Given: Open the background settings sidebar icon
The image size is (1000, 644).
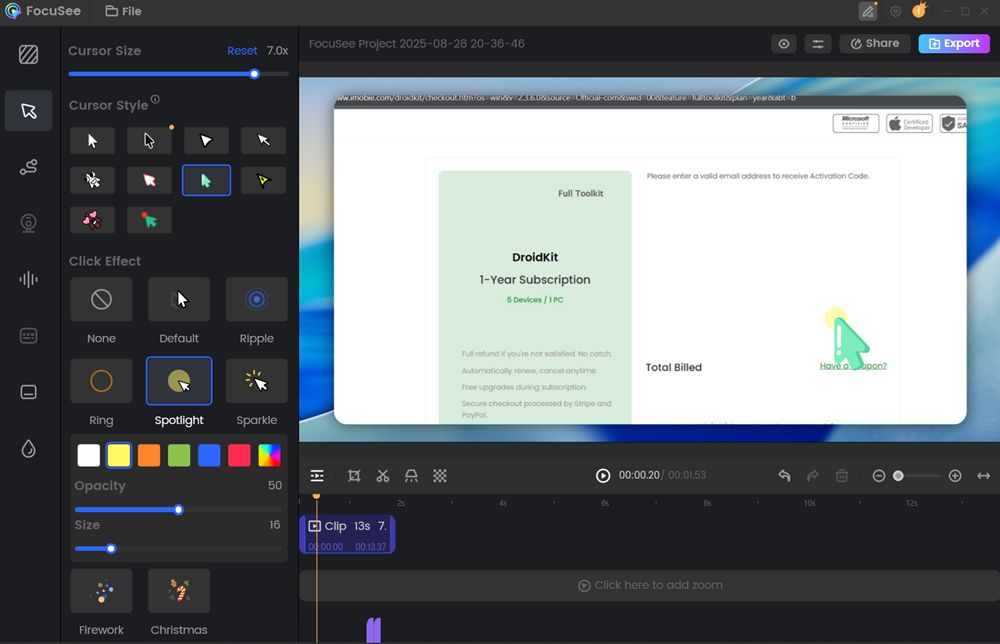Looking at the screenshot, I should (29, 55).
